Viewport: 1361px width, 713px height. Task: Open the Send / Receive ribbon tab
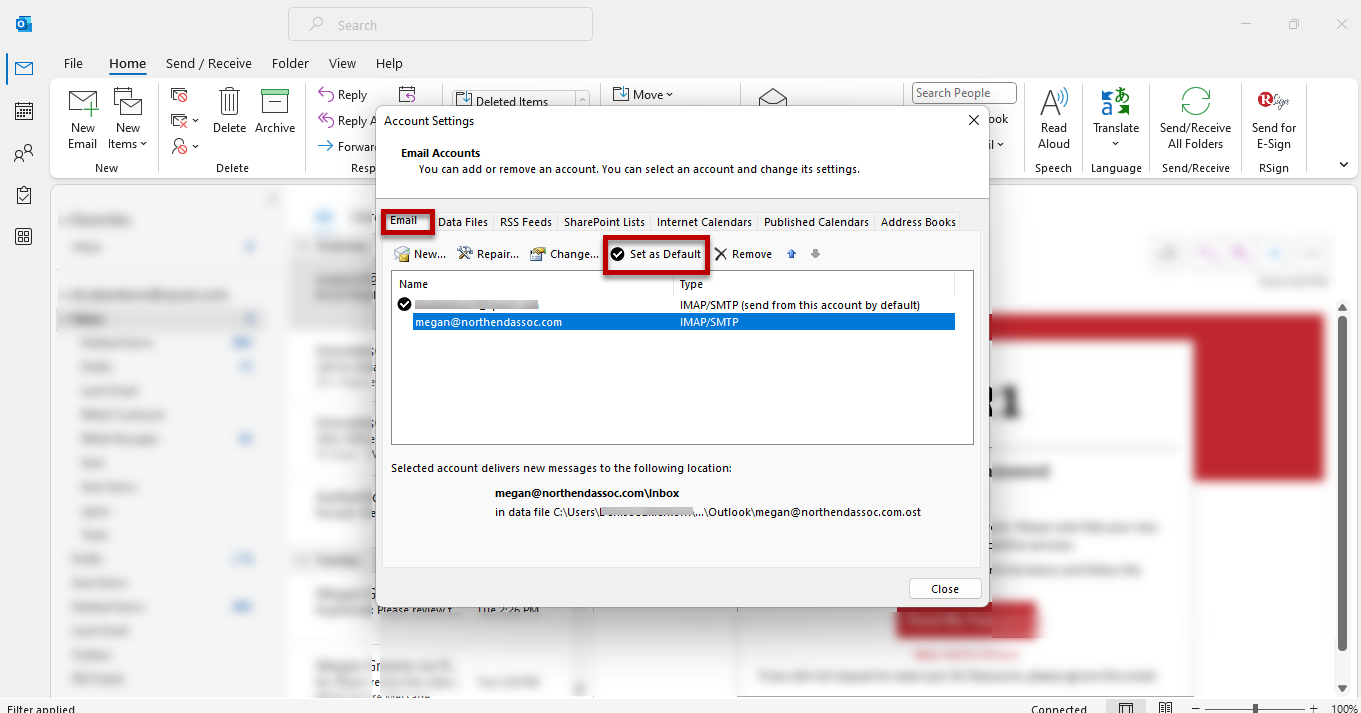click(x=209, y=63)
